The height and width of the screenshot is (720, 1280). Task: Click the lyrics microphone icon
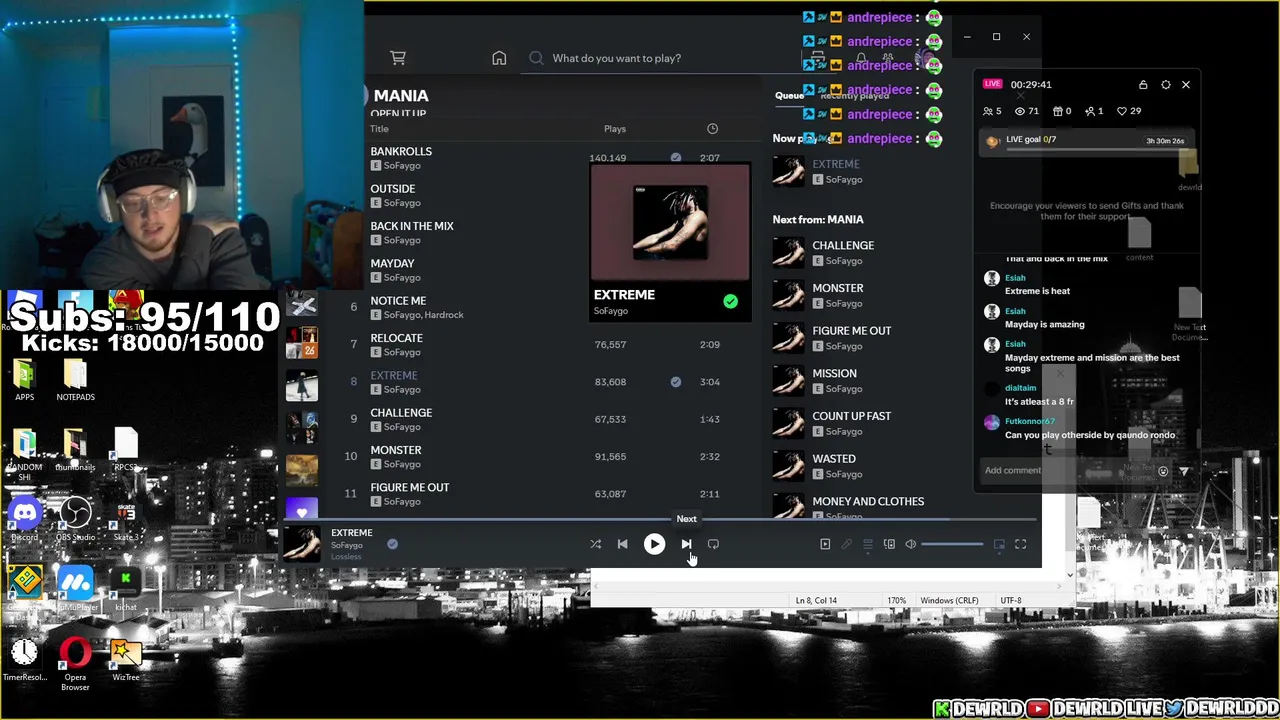(x=846, y=544)
